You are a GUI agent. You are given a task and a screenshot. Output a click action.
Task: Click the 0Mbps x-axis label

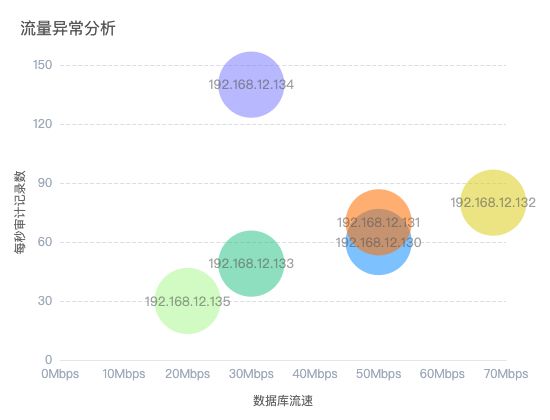click(x=60, y=374)
